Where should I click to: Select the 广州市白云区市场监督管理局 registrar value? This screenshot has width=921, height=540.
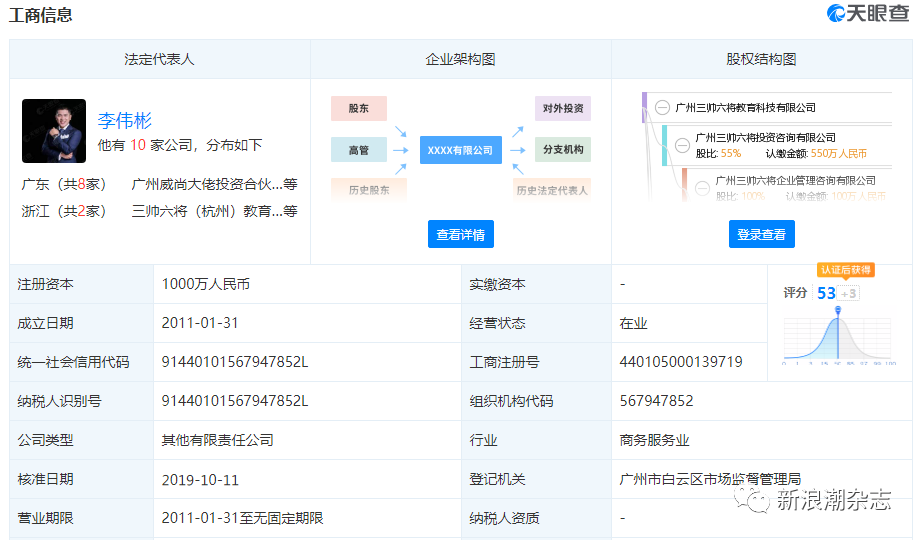click(710, 479)
